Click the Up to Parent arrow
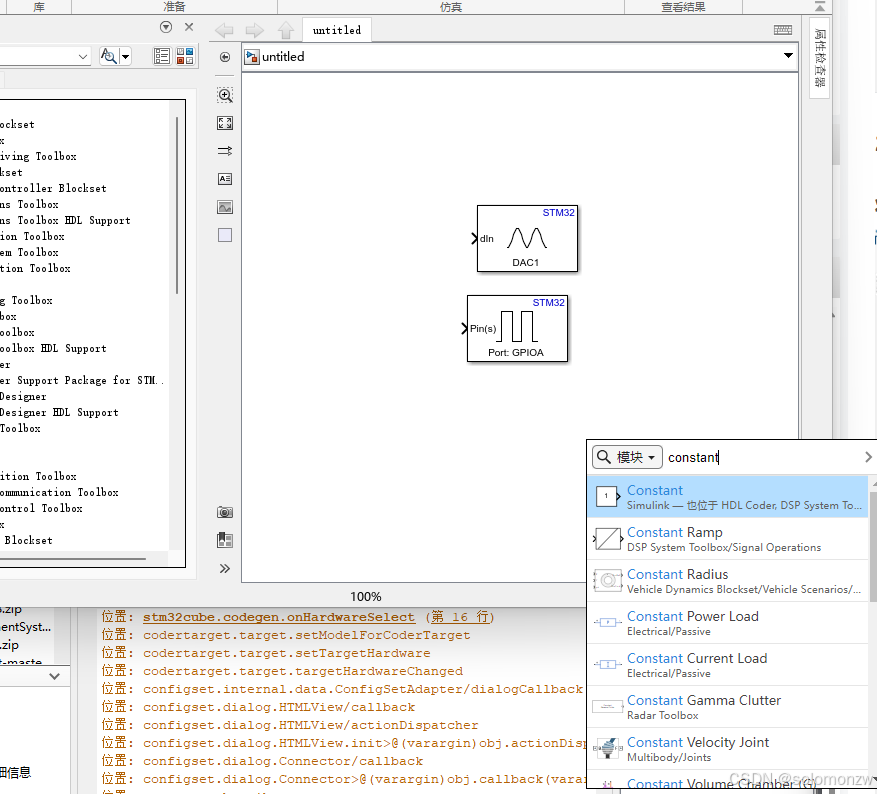Image resolution: width=877 pixels, height=794 pixels. point(286,30)
